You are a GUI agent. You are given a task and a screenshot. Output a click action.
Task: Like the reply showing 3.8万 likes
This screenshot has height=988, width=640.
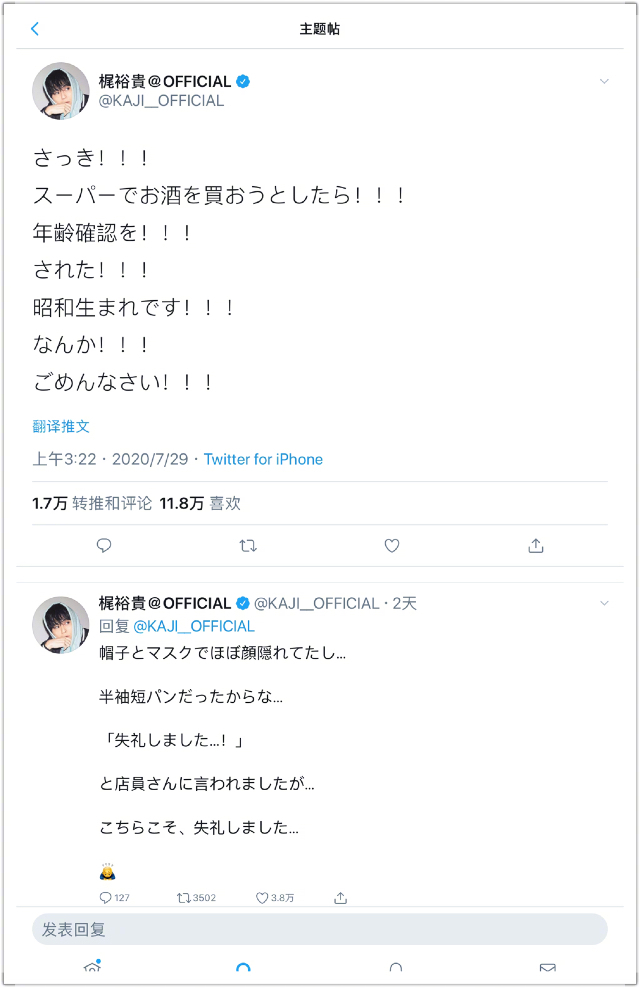click(x=262, y=898)
